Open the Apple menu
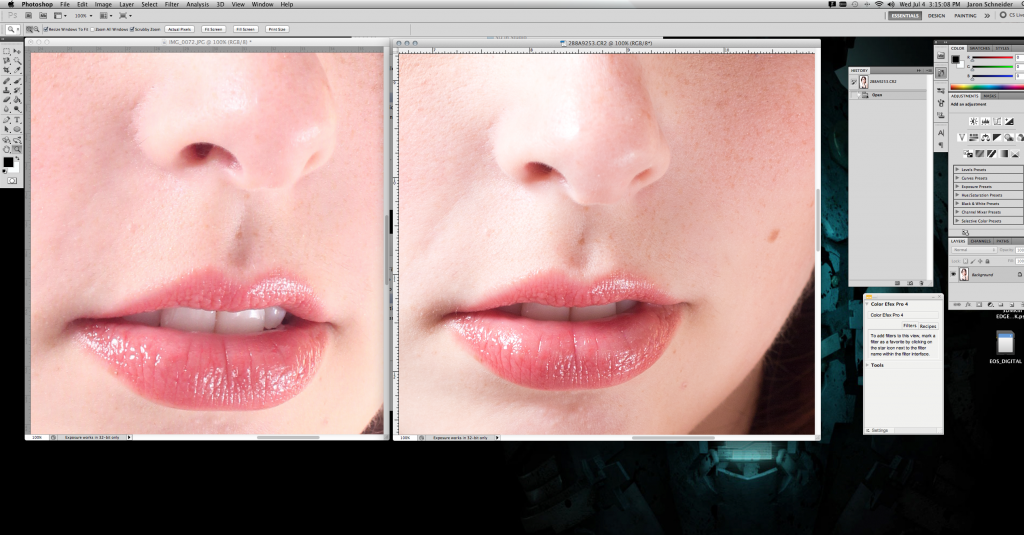 pos(10,4)
